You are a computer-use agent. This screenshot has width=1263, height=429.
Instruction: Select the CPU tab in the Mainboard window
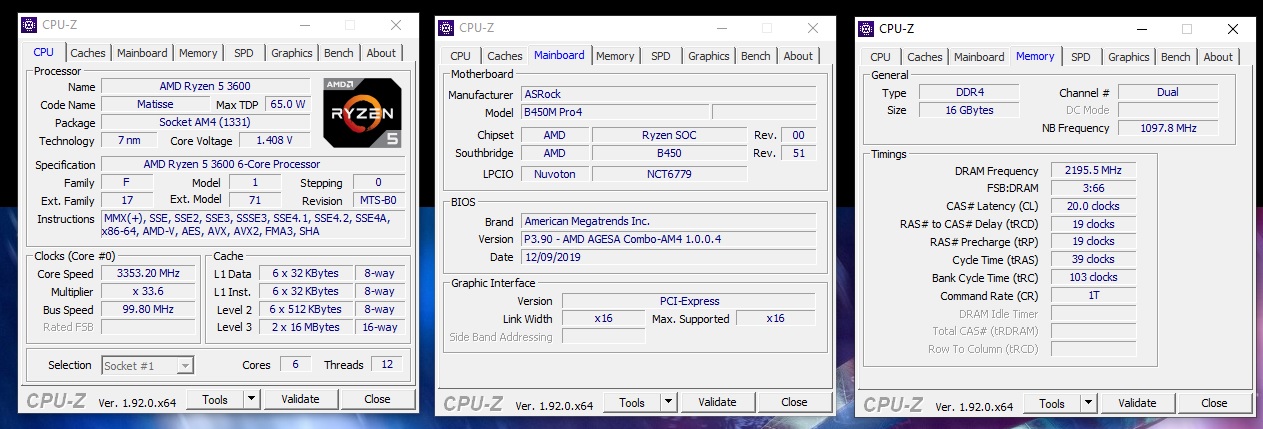click(x=460, y=56)
